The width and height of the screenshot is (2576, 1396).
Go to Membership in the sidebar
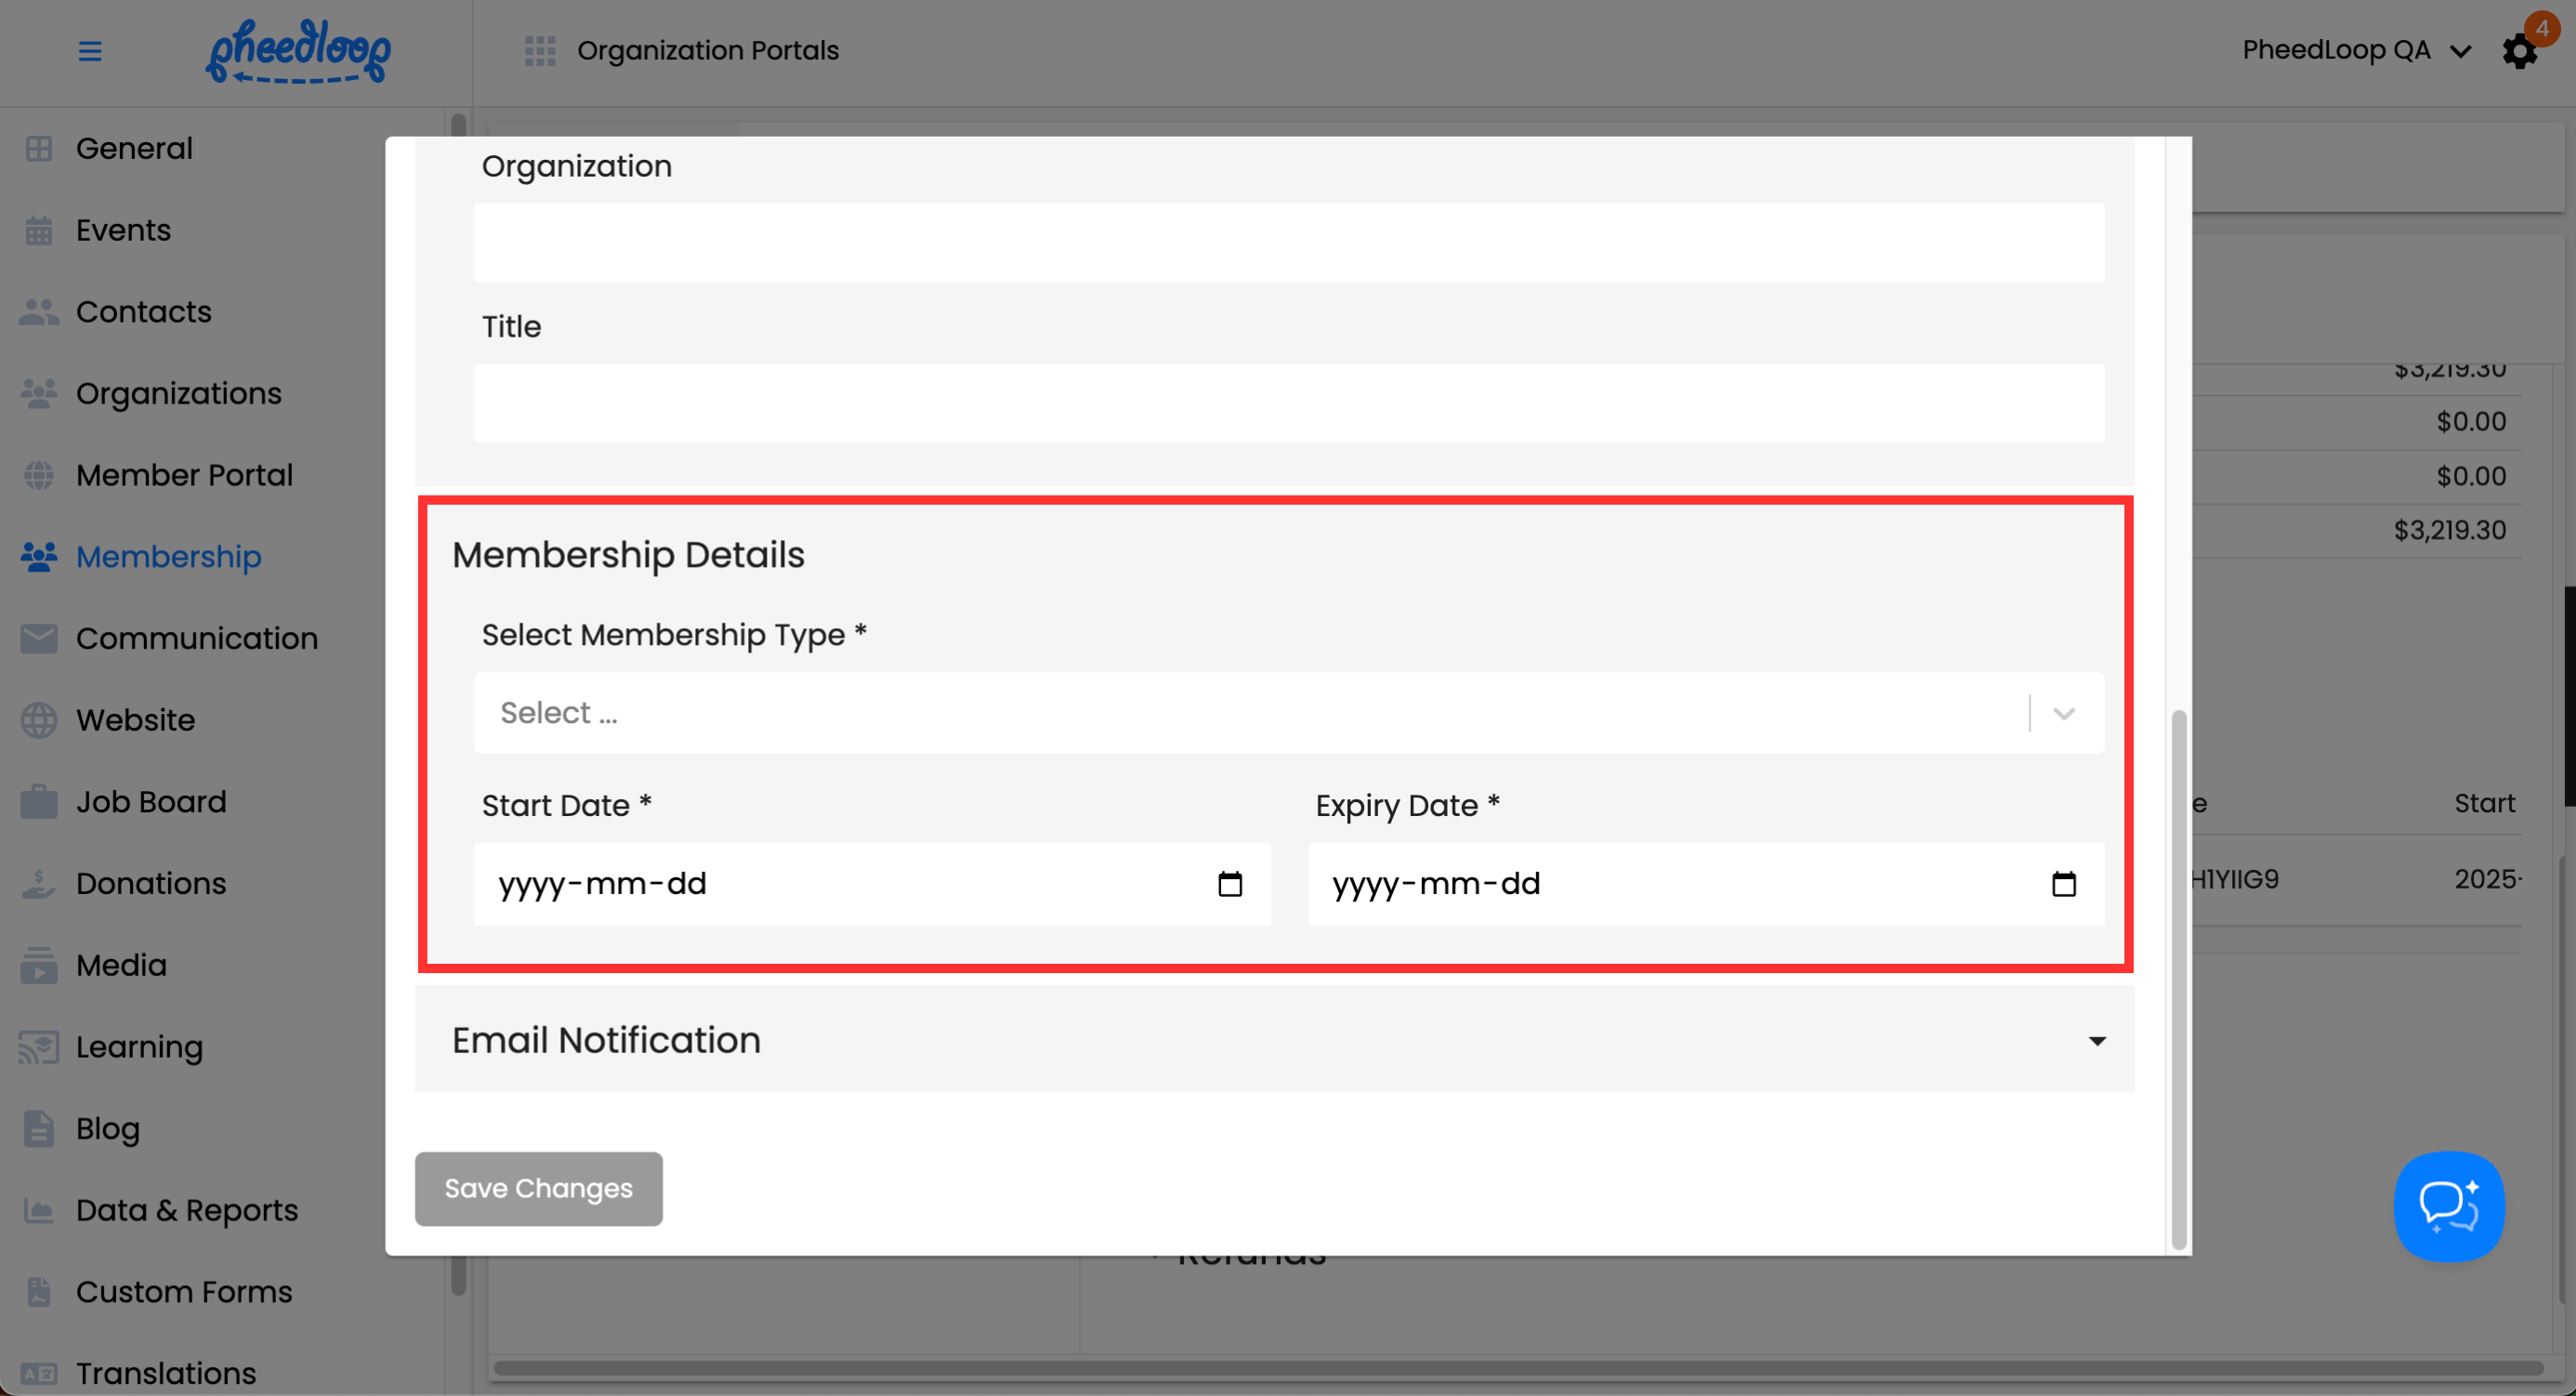tap(168, 556)
